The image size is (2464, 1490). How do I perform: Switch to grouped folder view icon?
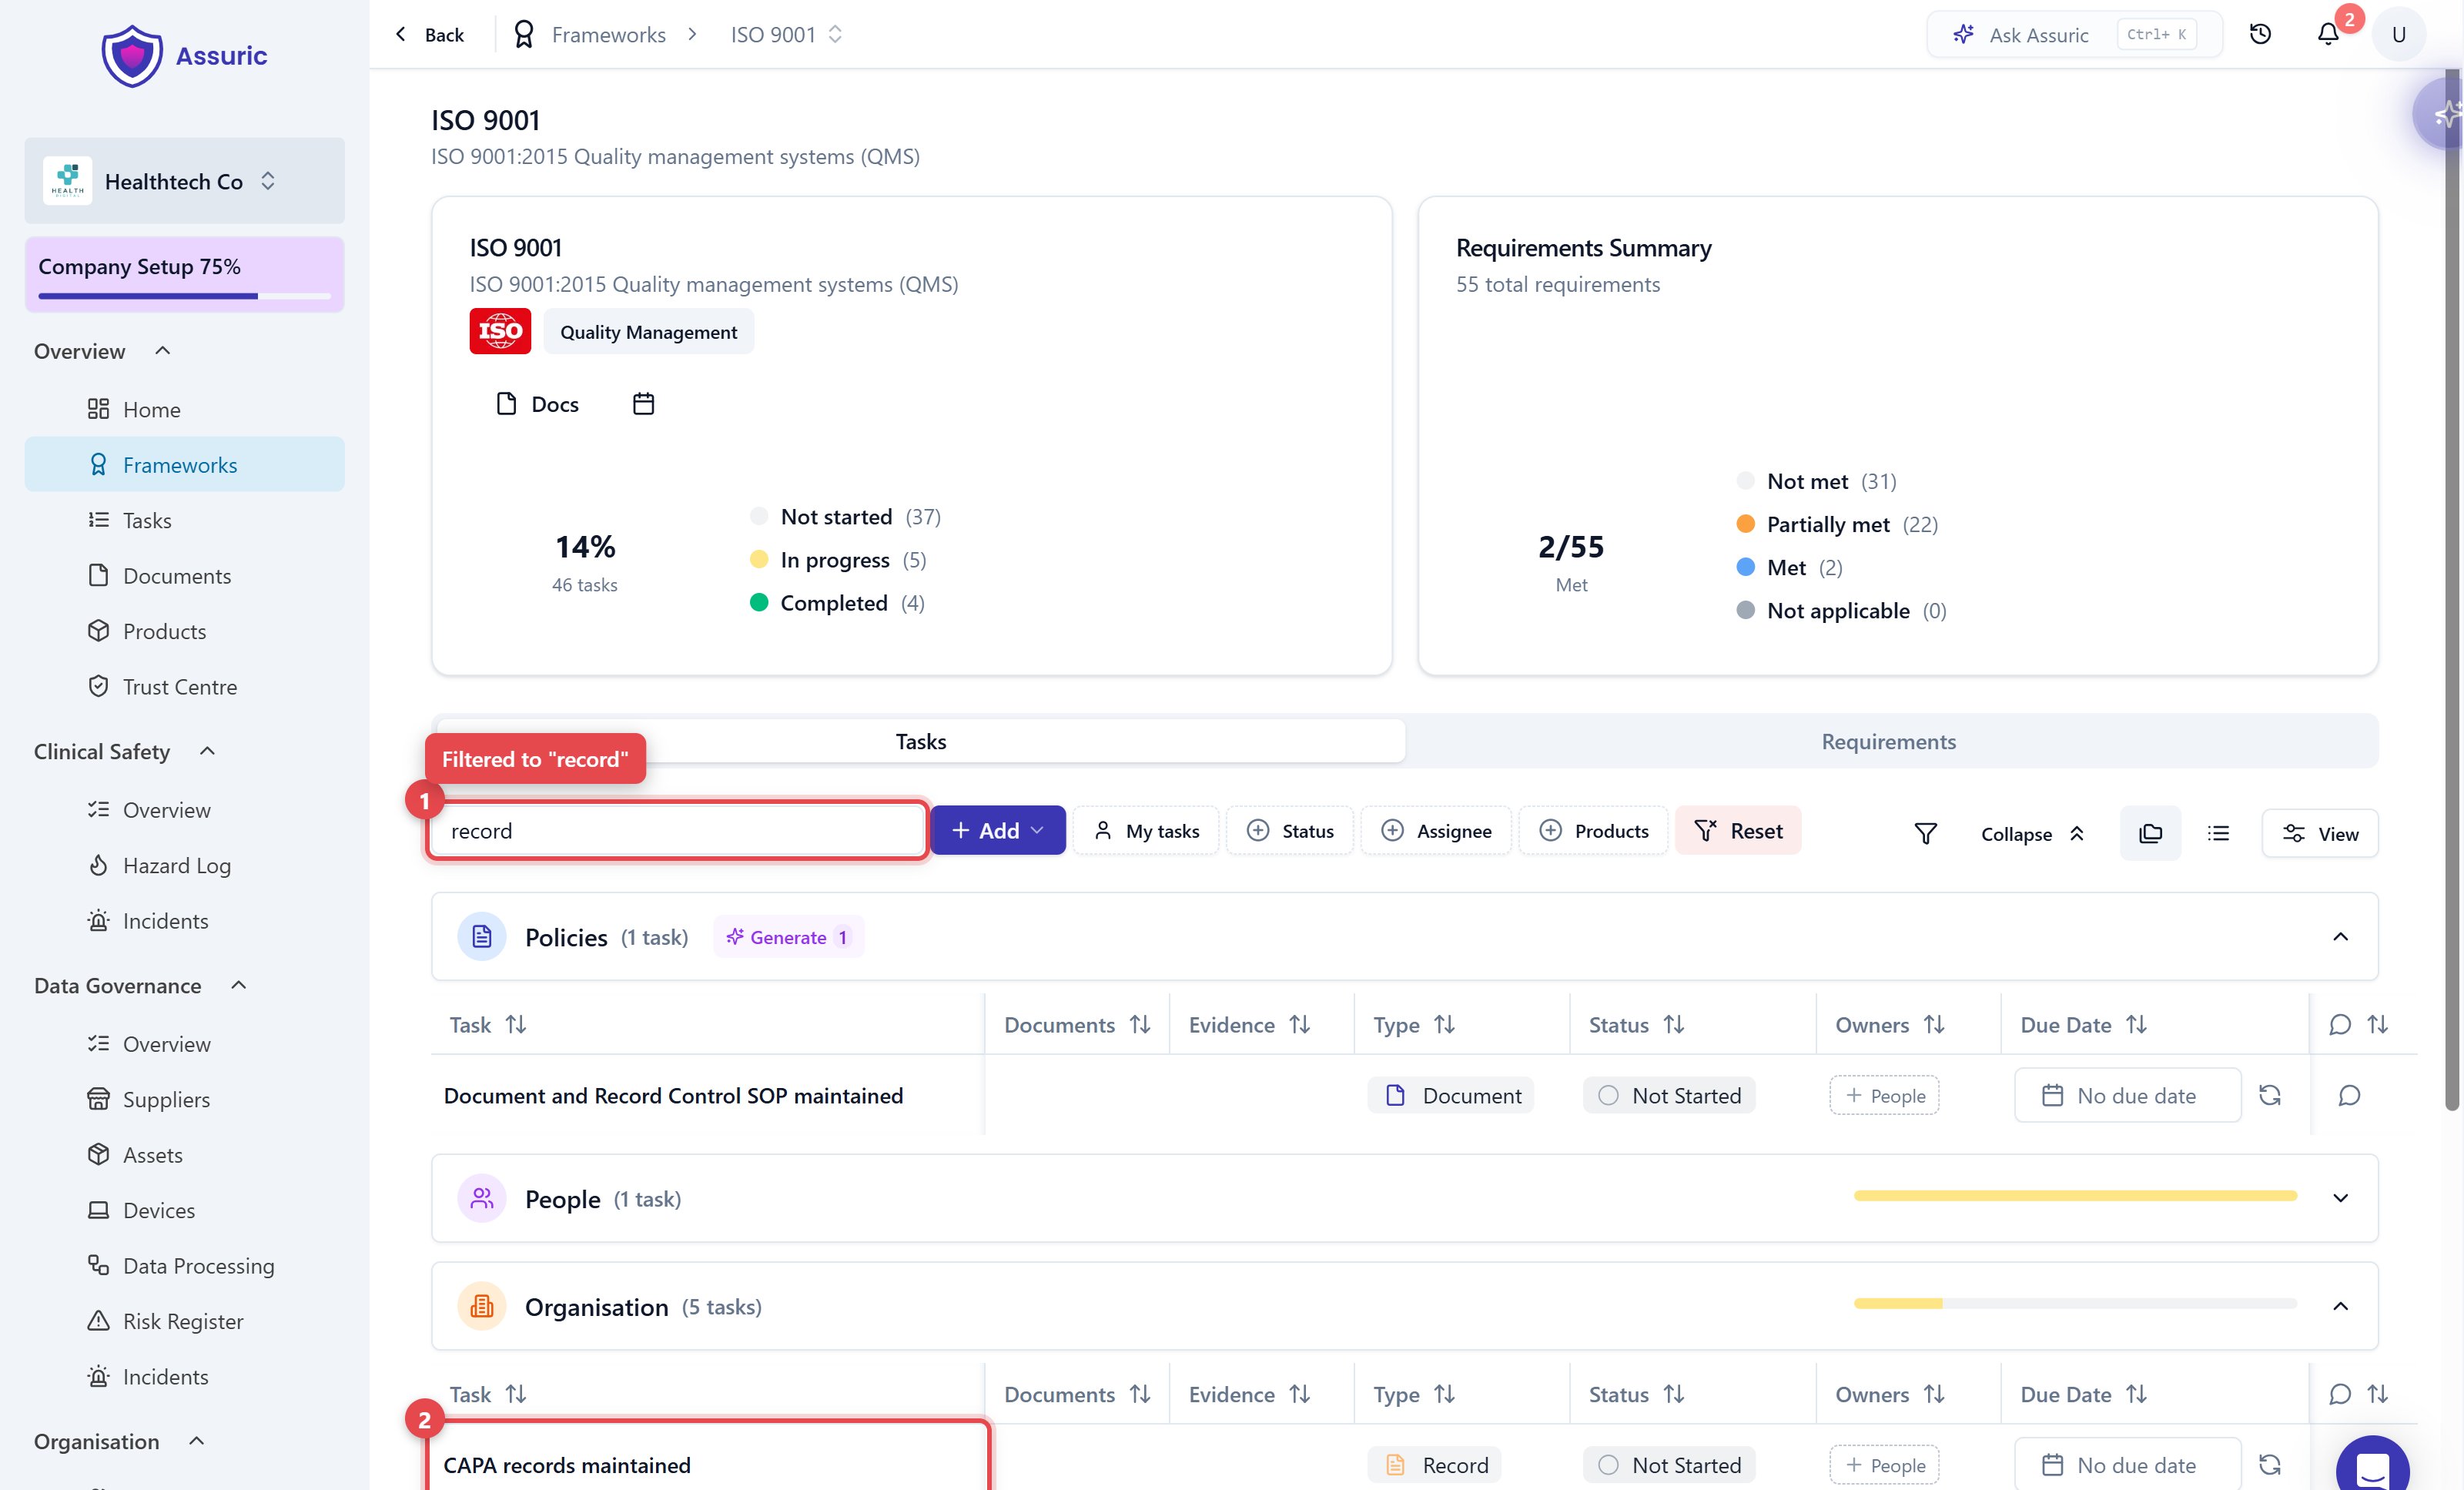click(x=2150, y=833)
